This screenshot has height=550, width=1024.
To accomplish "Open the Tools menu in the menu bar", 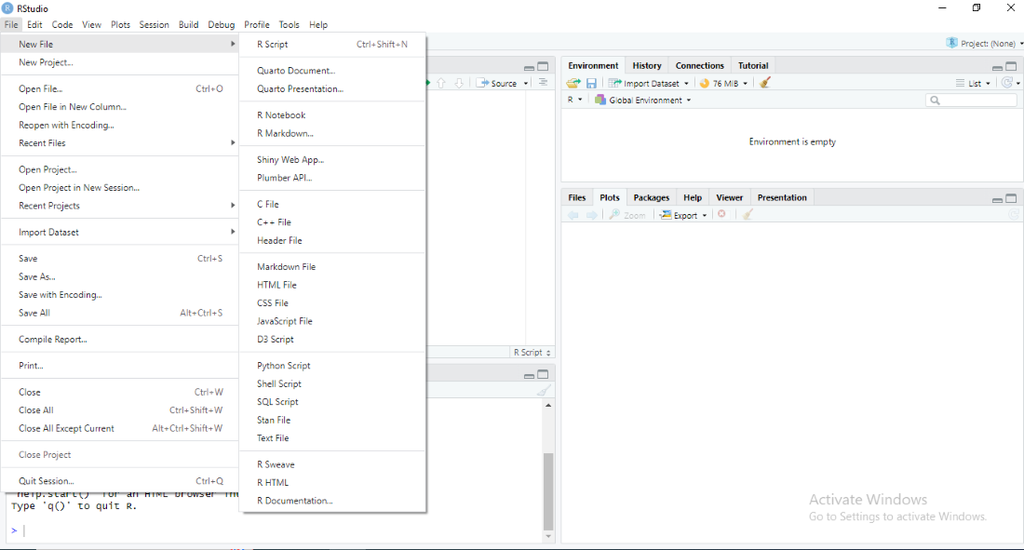I will 289,25.
